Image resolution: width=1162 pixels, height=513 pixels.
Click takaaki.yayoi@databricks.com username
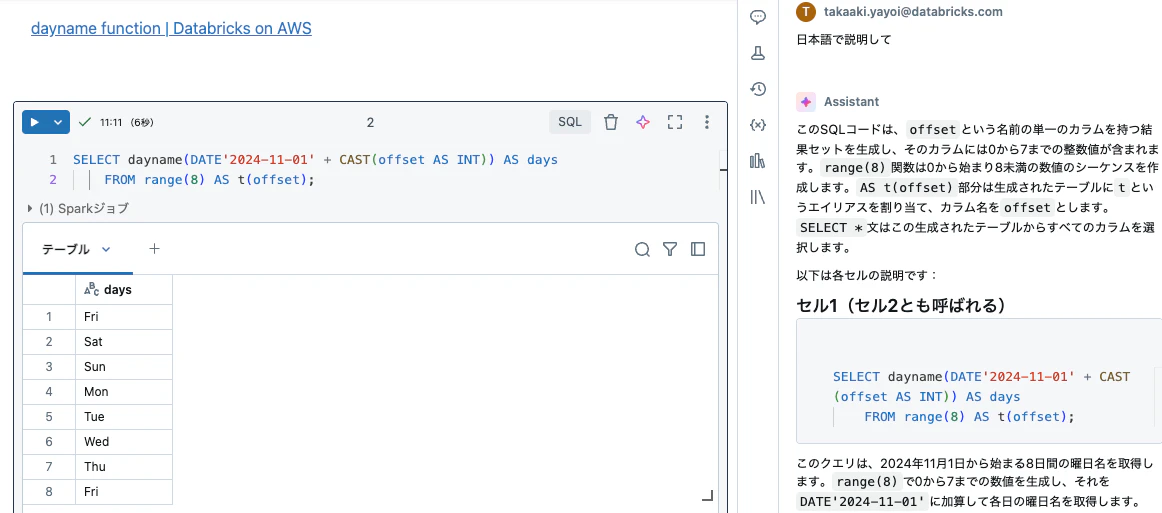pyautogui.click(x=913, y=12)
